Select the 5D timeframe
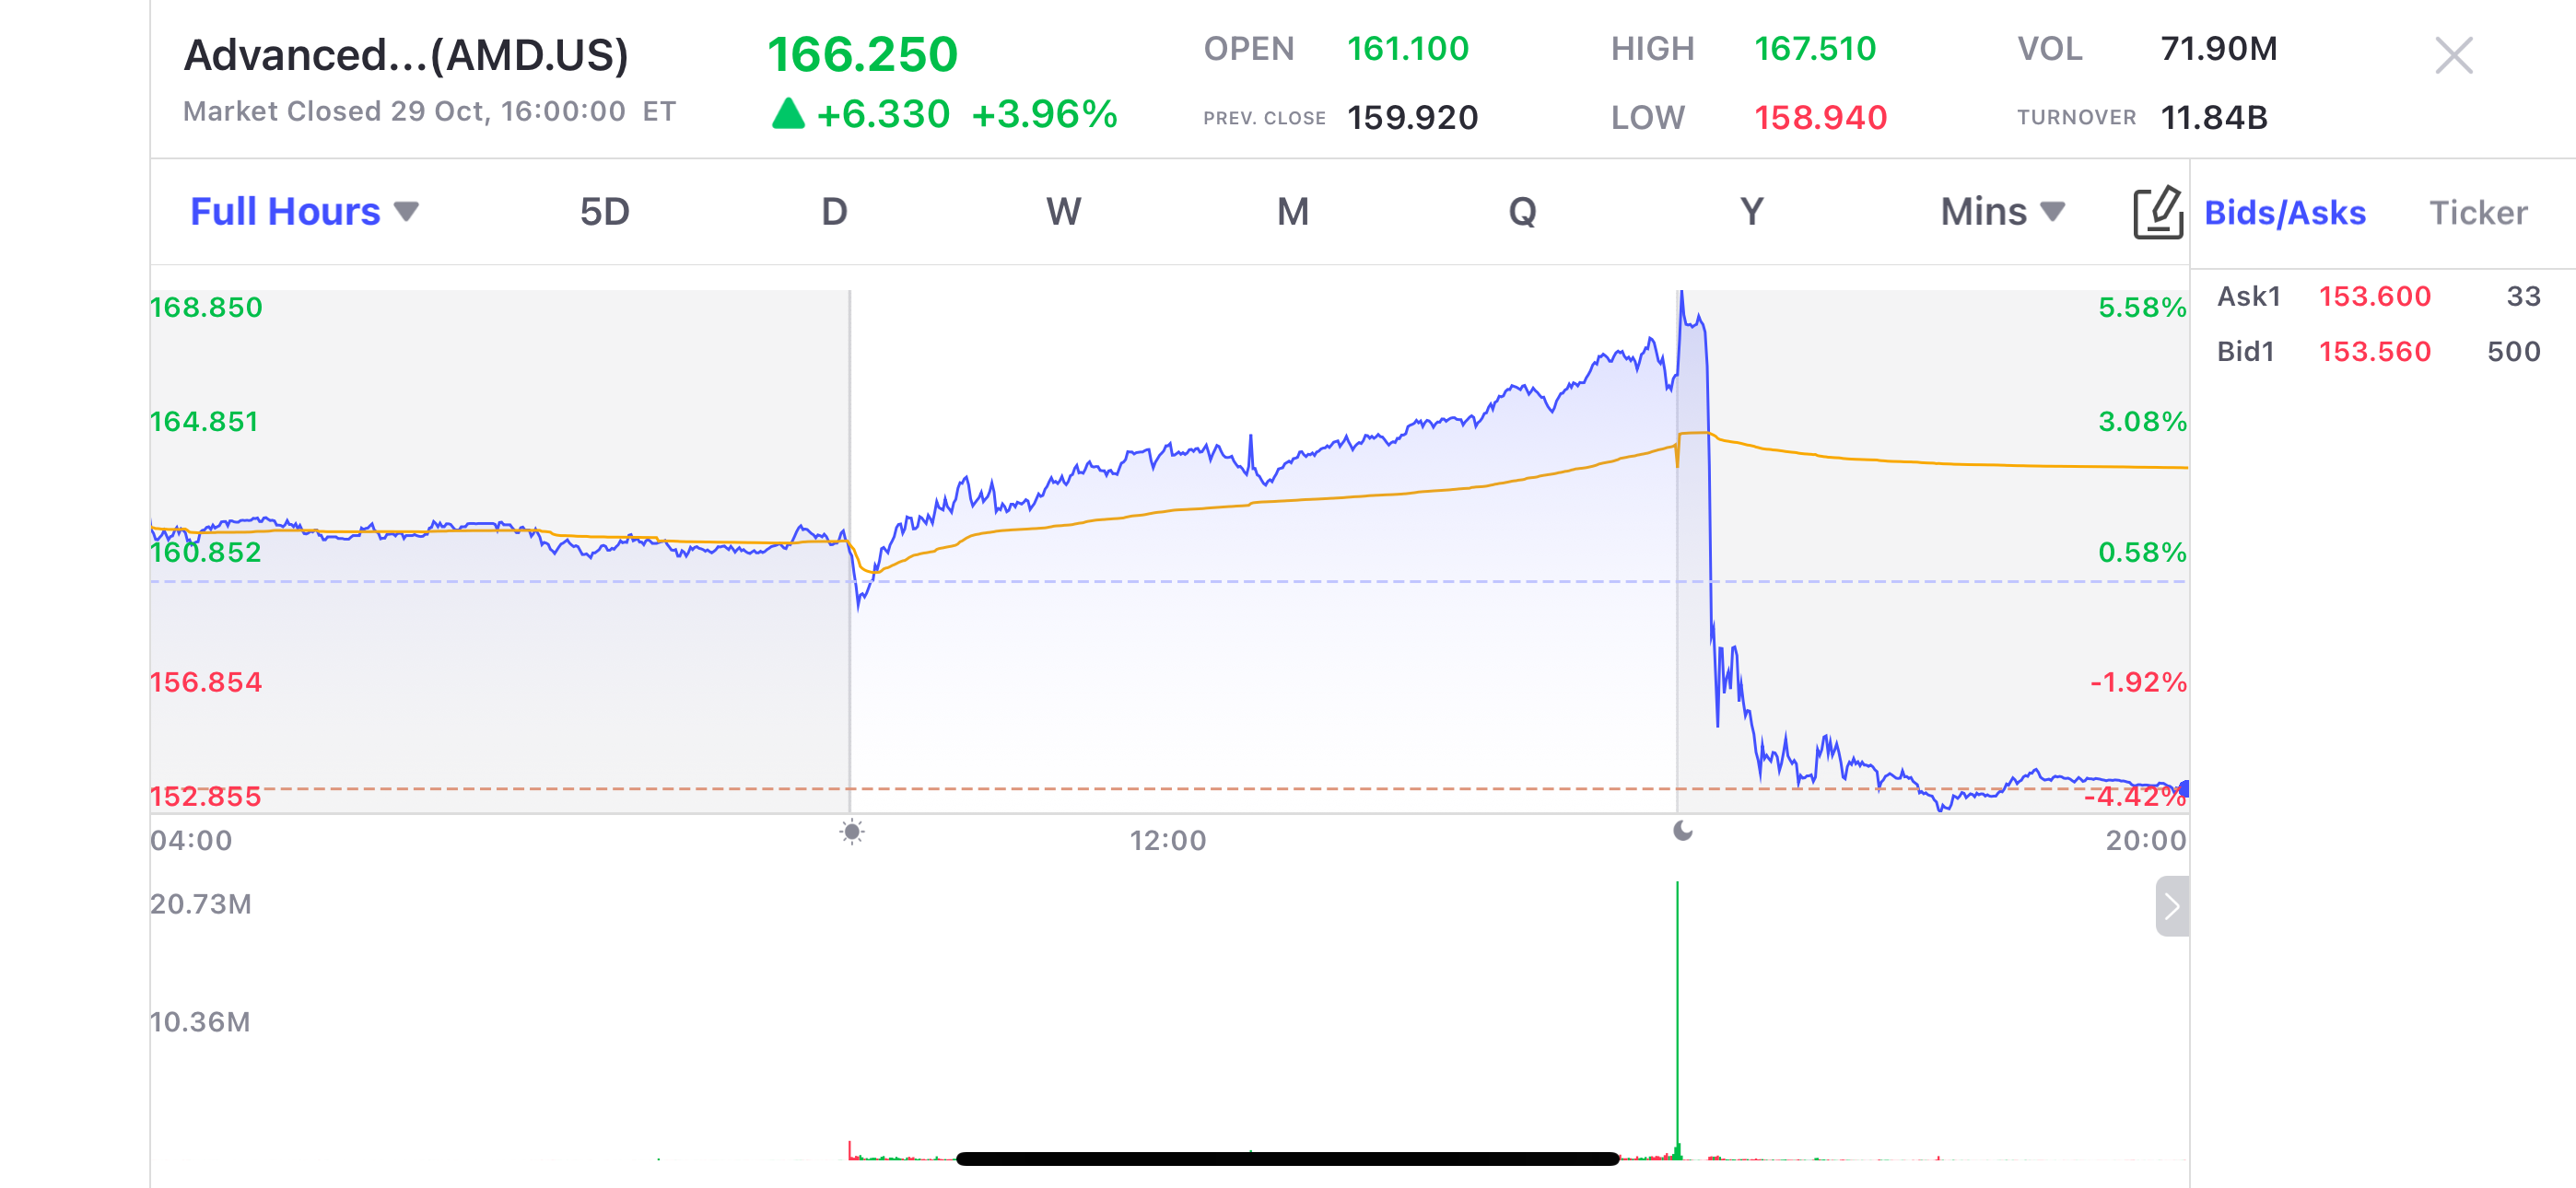This screenshot has height=1188, width=2576. pos(604,211)
